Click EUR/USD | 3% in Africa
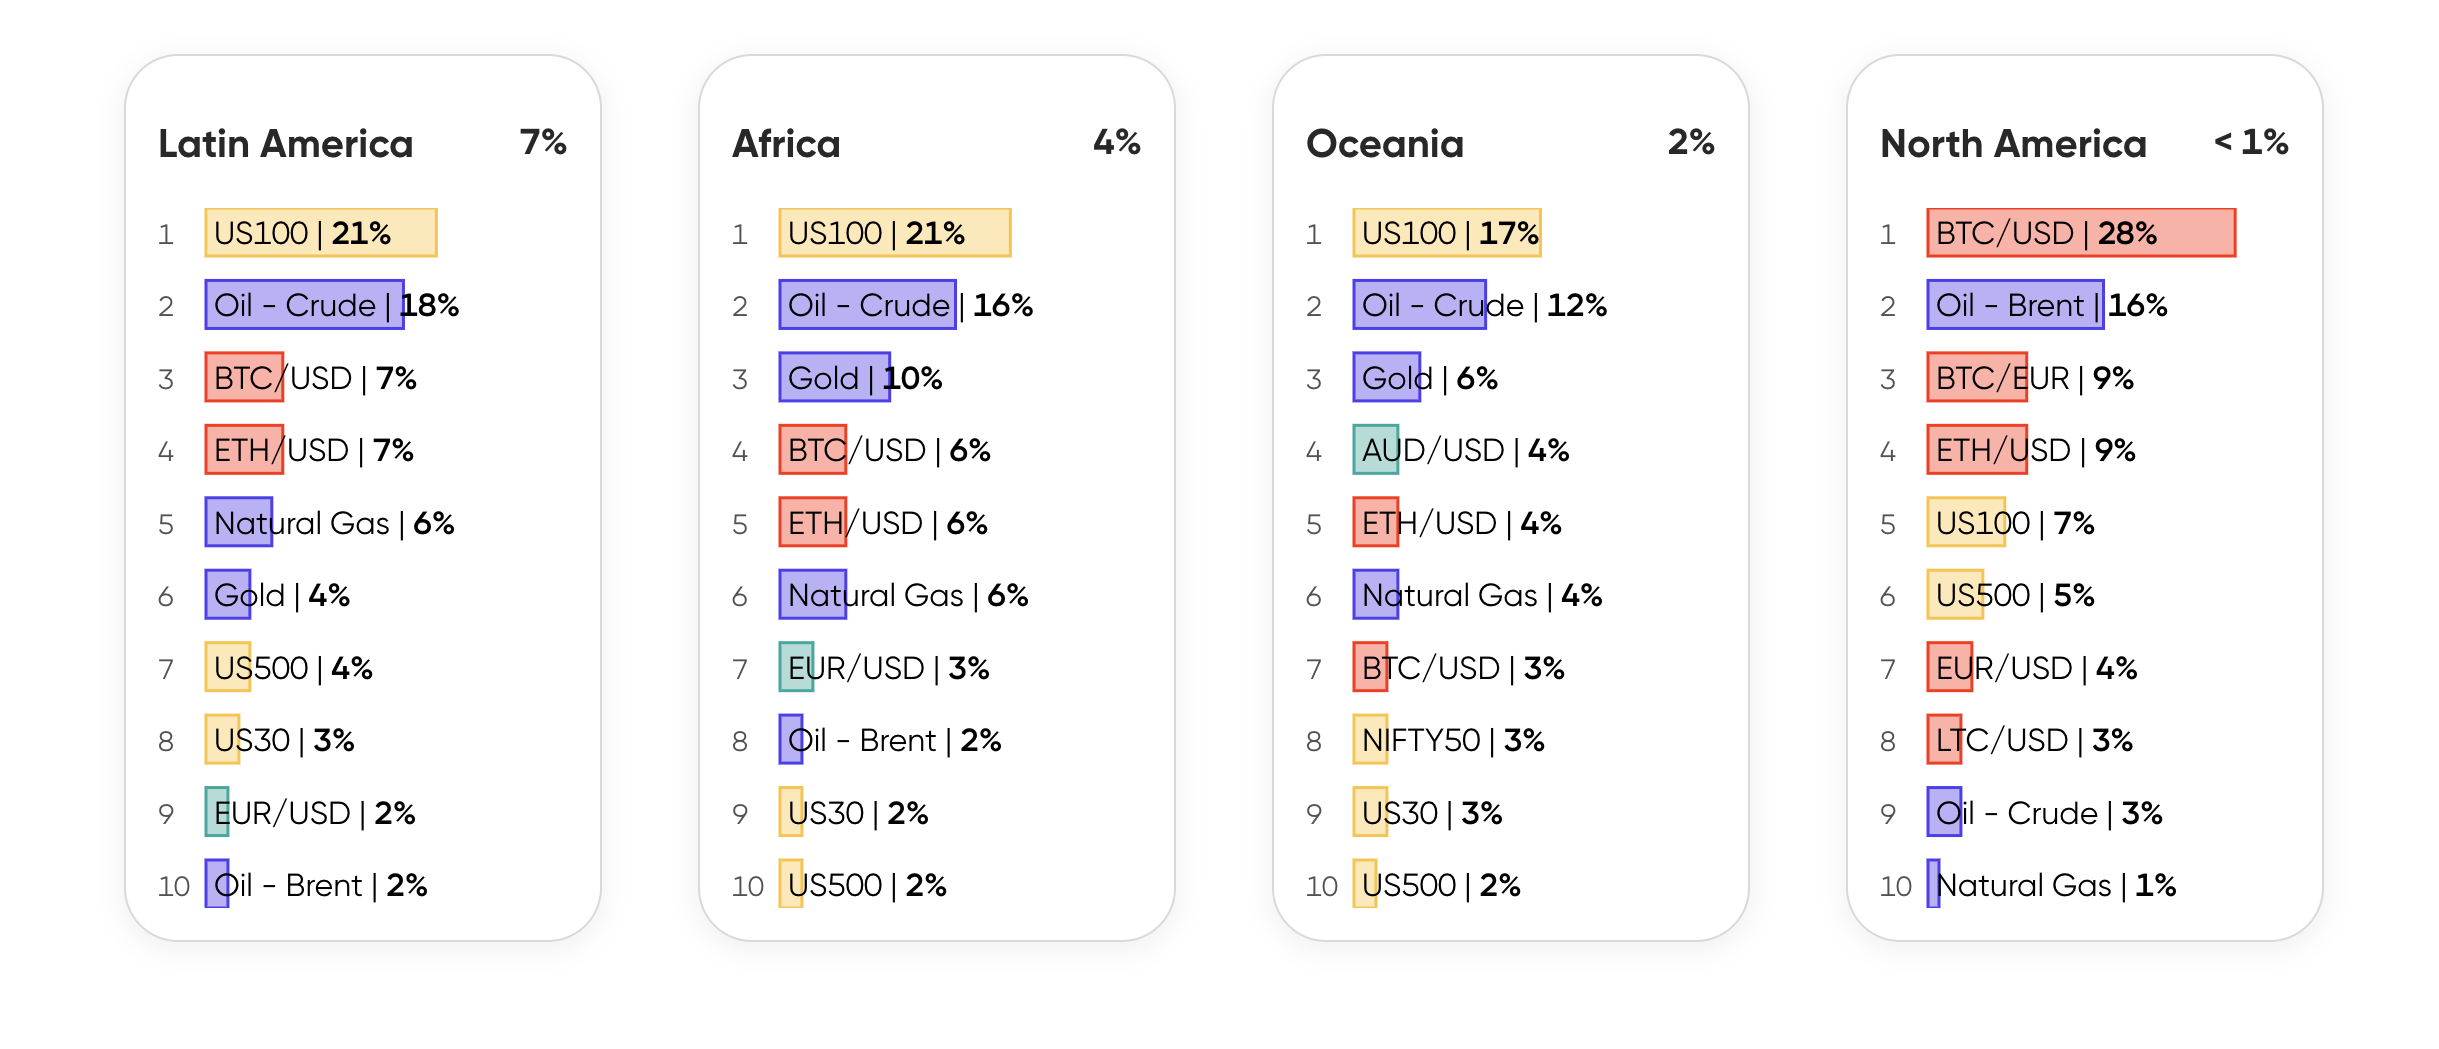Image resolution: width=2439 pixels, height=1049 pixels. [885, 668]
